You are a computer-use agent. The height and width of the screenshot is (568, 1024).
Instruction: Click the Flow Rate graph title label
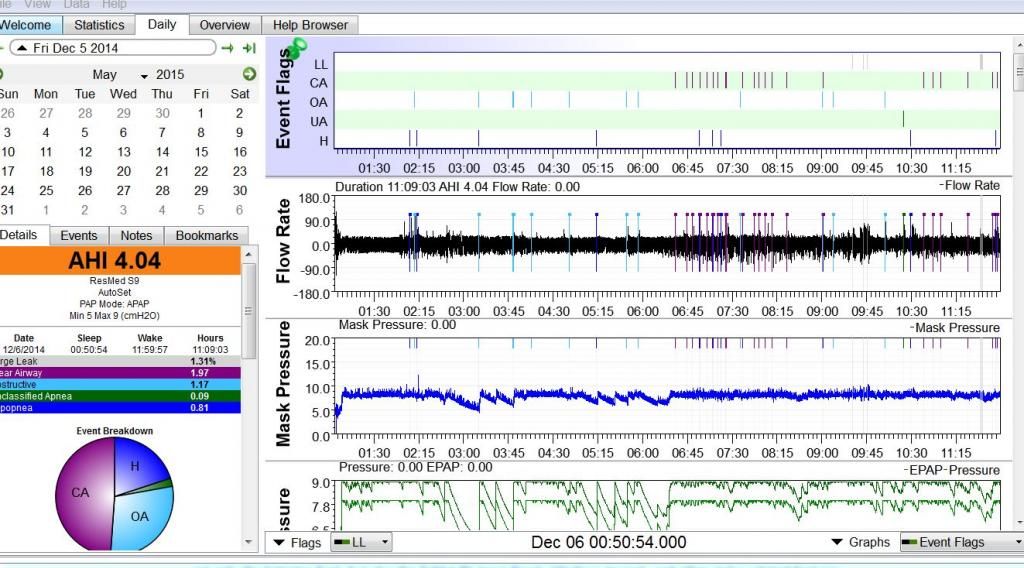[282, 241]
